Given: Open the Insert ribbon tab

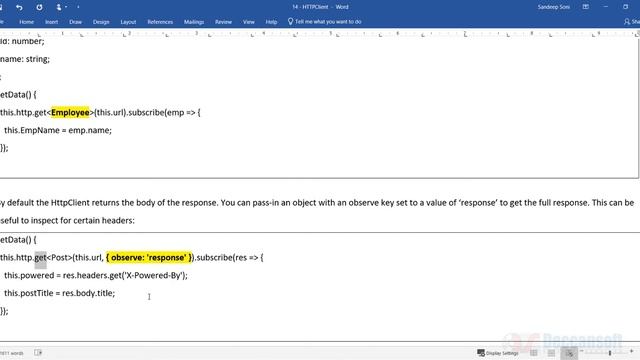Looking at the screenshot, I should [x=51, y=22].
